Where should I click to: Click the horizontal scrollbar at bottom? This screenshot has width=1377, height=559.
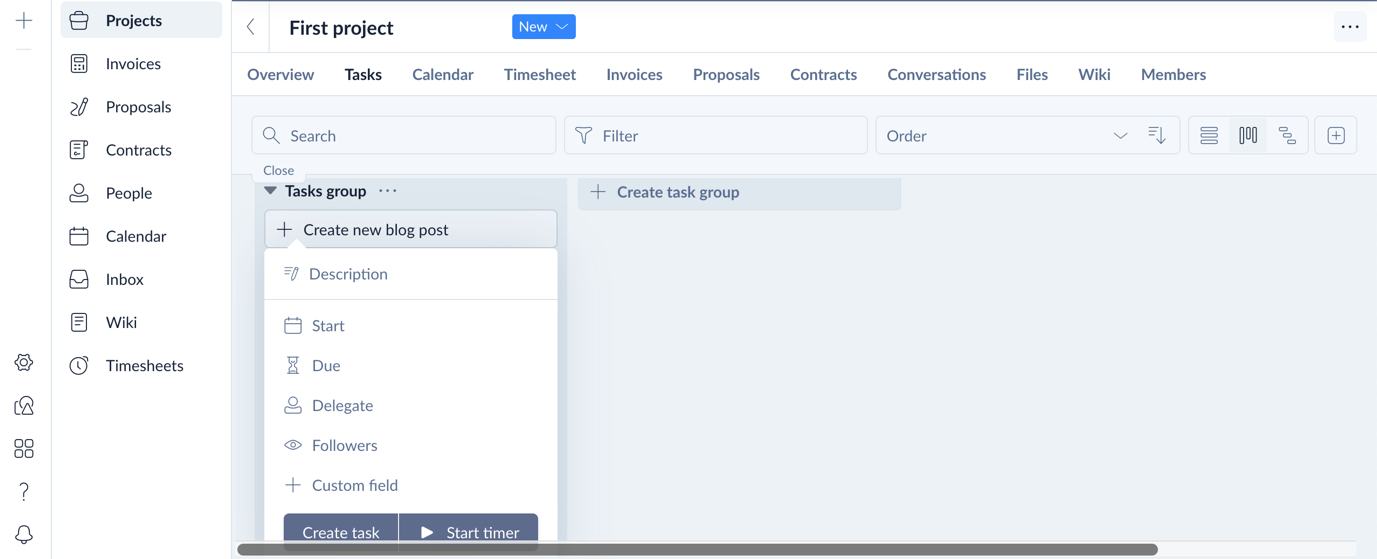pos(697,549)
